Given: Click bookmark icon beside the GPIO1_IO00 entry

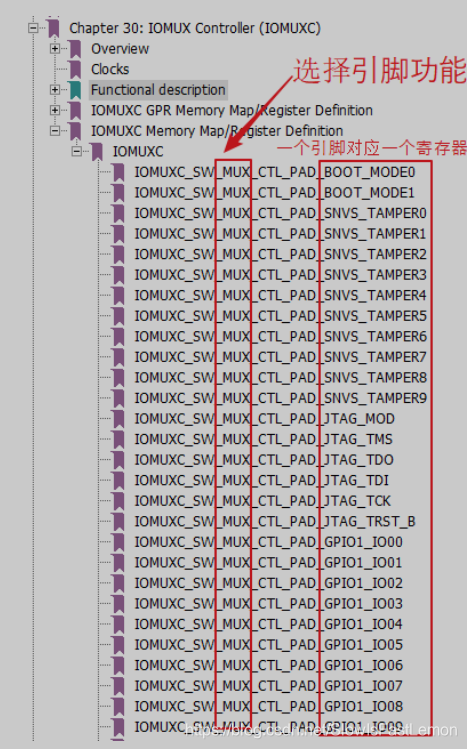Looking at the screenshot, I should pyautogui.click(x=118, y=542).
